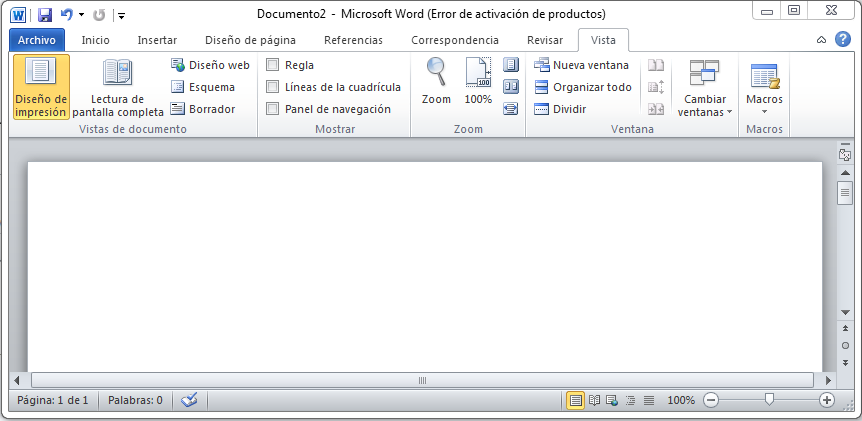The width and height of the screenshot is (862, 421).
Task: Enable the Regla checkbox
Action: point(273,65)
